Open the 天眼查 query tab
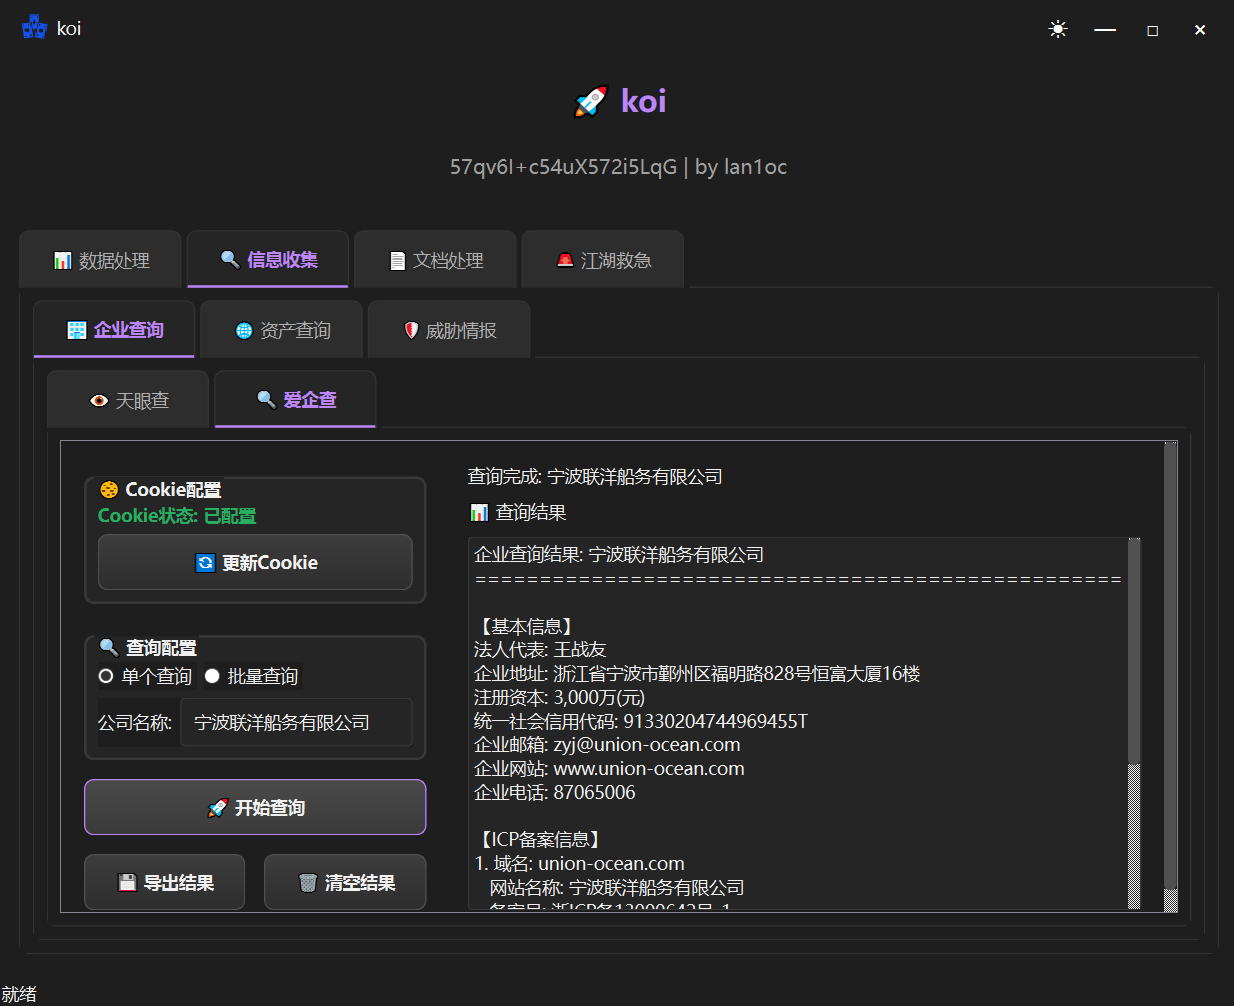The image size is (1234, 1006). (129, 400)
